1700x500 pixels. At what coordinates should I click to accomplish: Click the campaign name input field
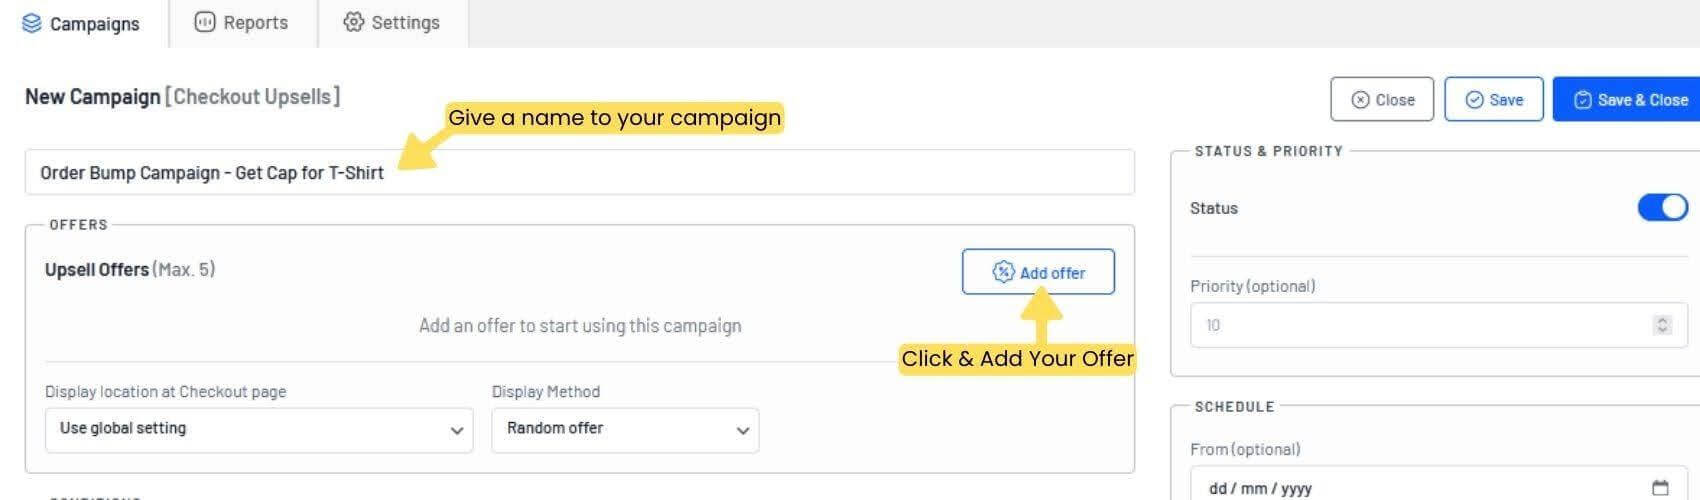pos(580,172)
